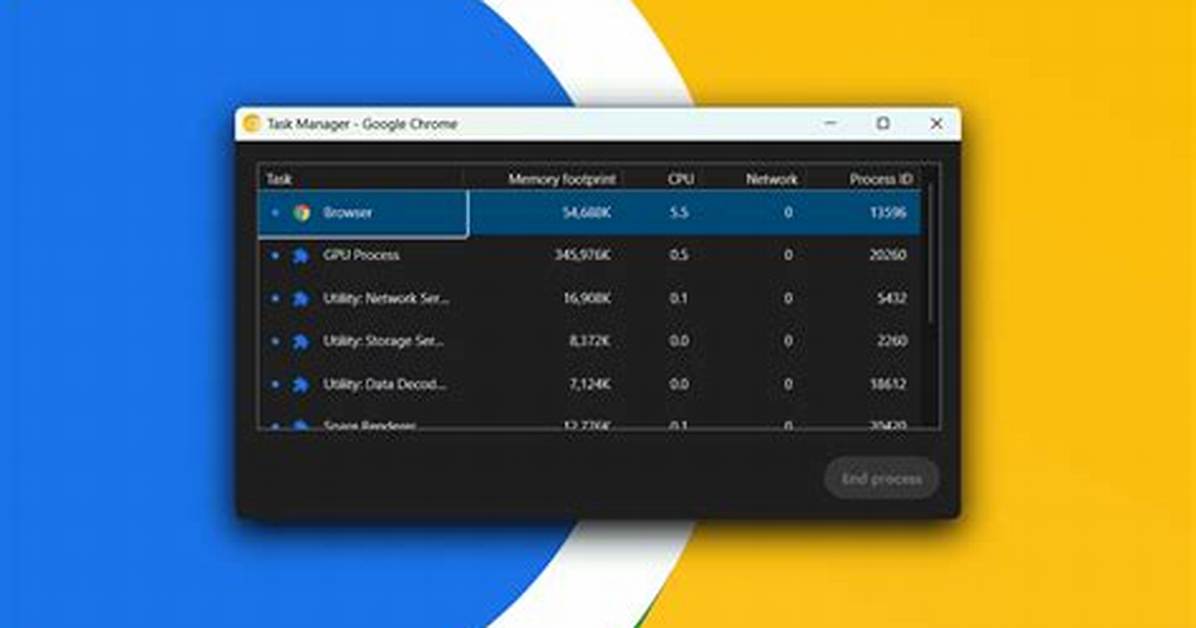Sort by the Memory footprint column header
Image resolution: width=1196 pixels, height=628 pixels.
click(562, 179)
